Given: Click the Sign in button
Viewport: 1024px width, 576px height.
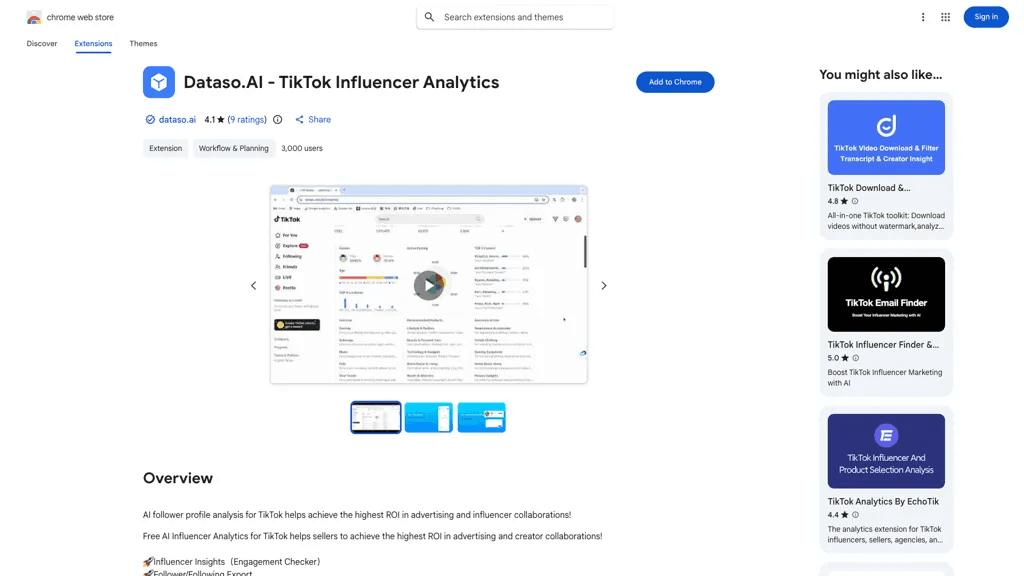Looking at the screenshot, I should 985,17.
